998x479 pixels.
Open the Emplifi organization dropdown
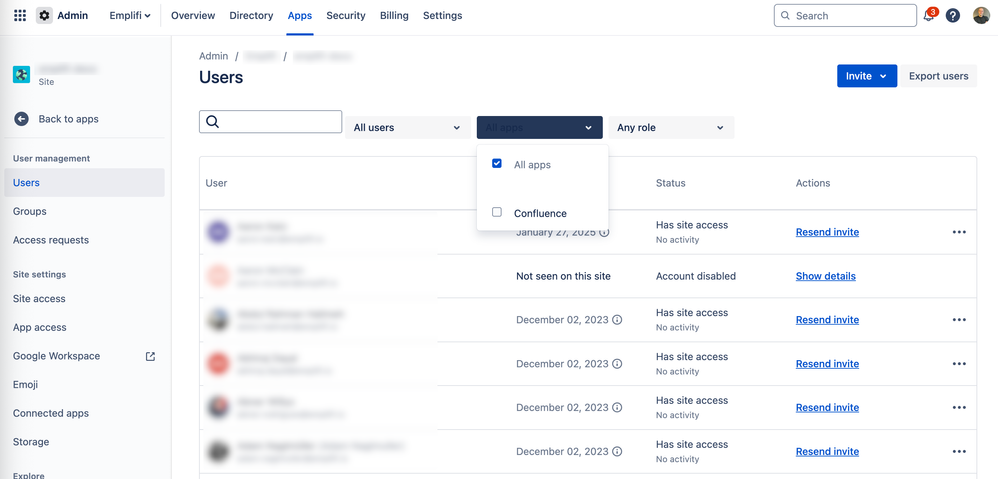130,15
